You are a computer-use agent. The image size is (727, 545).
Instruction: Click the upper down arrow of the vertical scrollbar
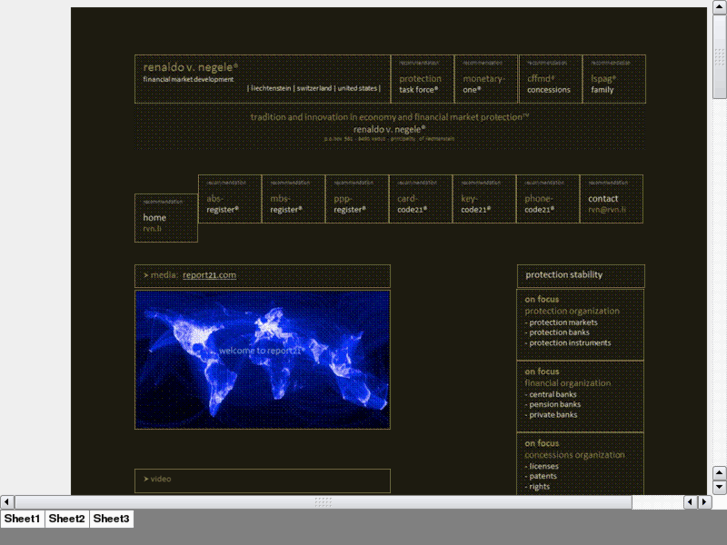point(720,473)
